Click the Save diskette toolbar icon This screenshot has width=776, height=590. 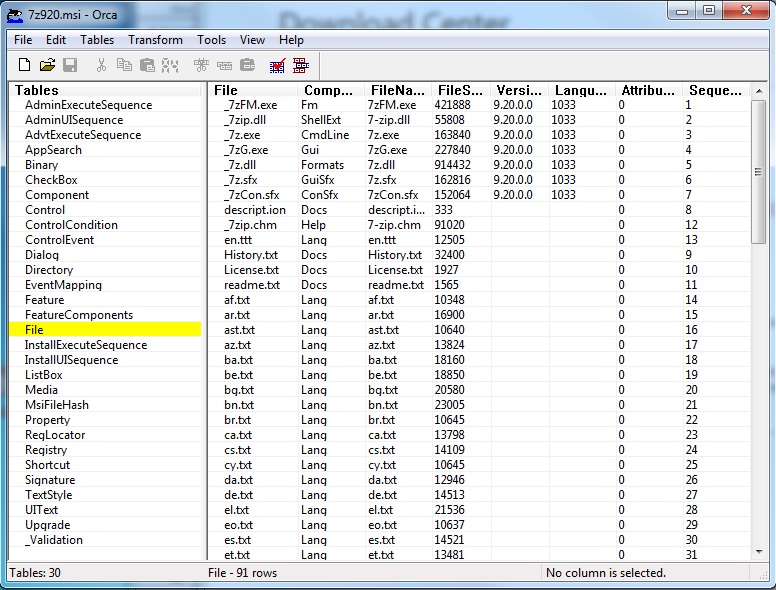[70, 65]
